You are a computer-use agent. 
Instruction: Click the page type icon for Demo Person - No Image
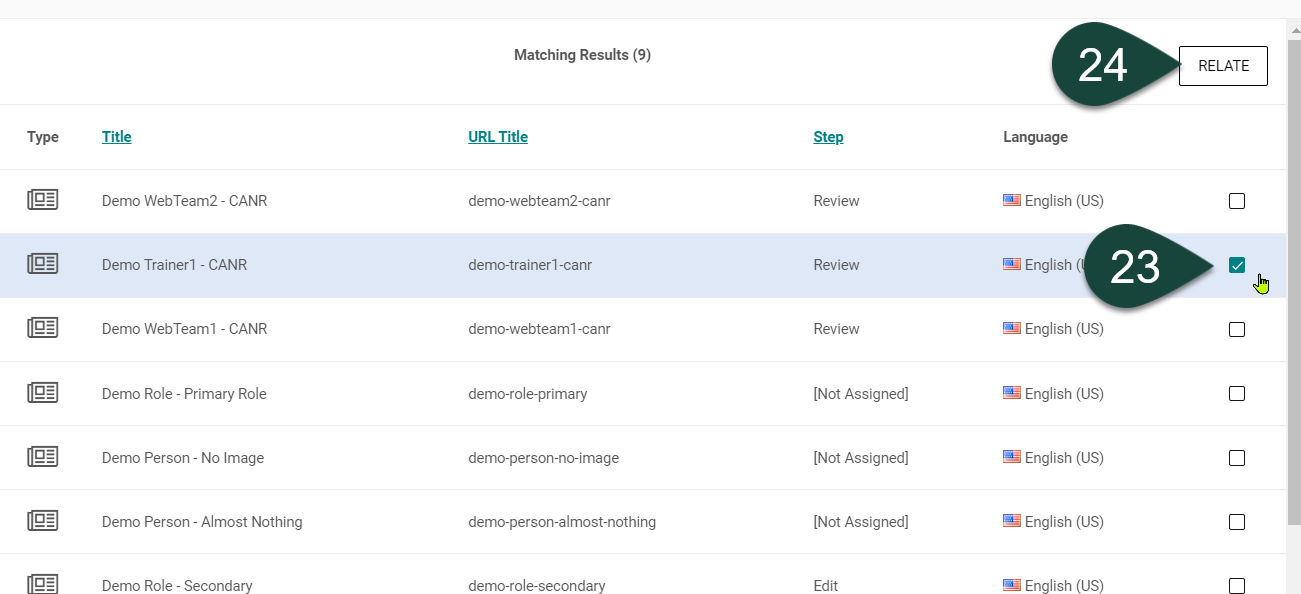click(42, 457)
